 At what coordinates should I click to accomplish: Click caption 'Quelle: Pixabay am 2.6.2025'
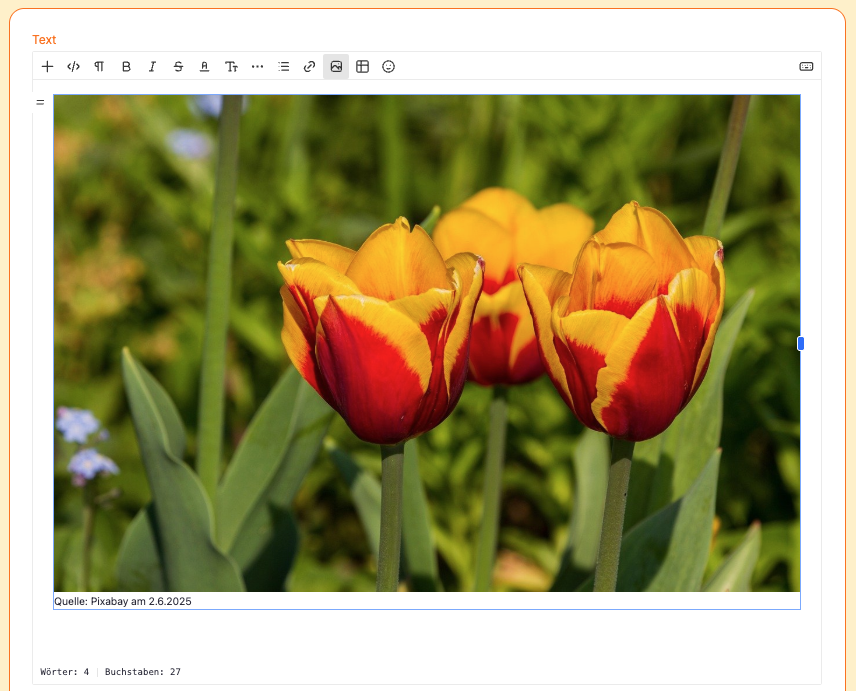(123, 602)
